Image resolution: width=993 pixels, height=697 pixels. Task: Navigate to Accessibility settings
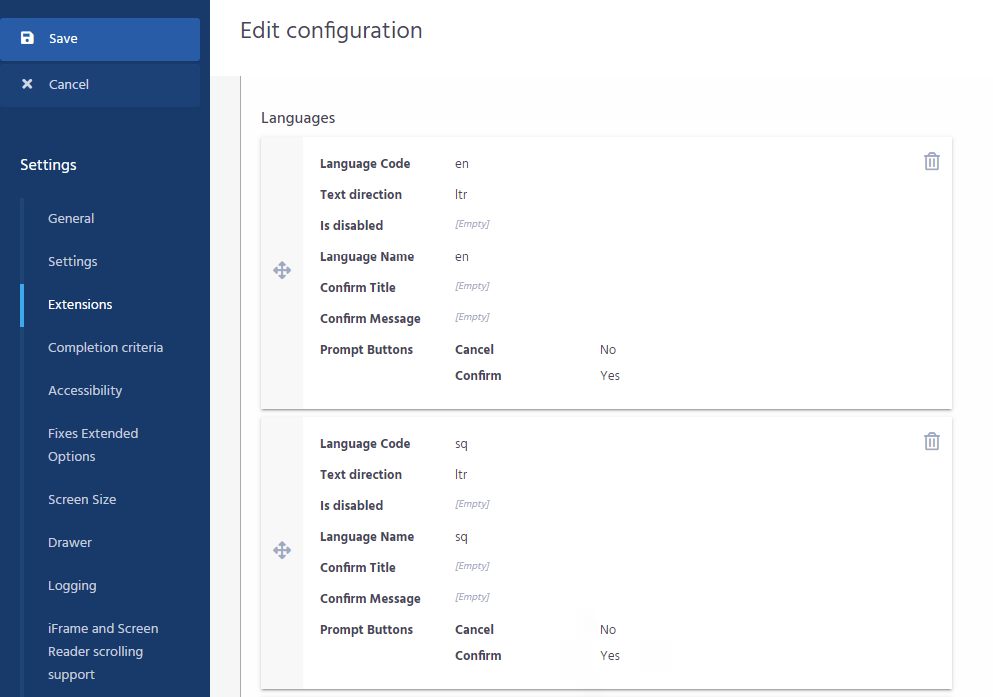[85, 390]
